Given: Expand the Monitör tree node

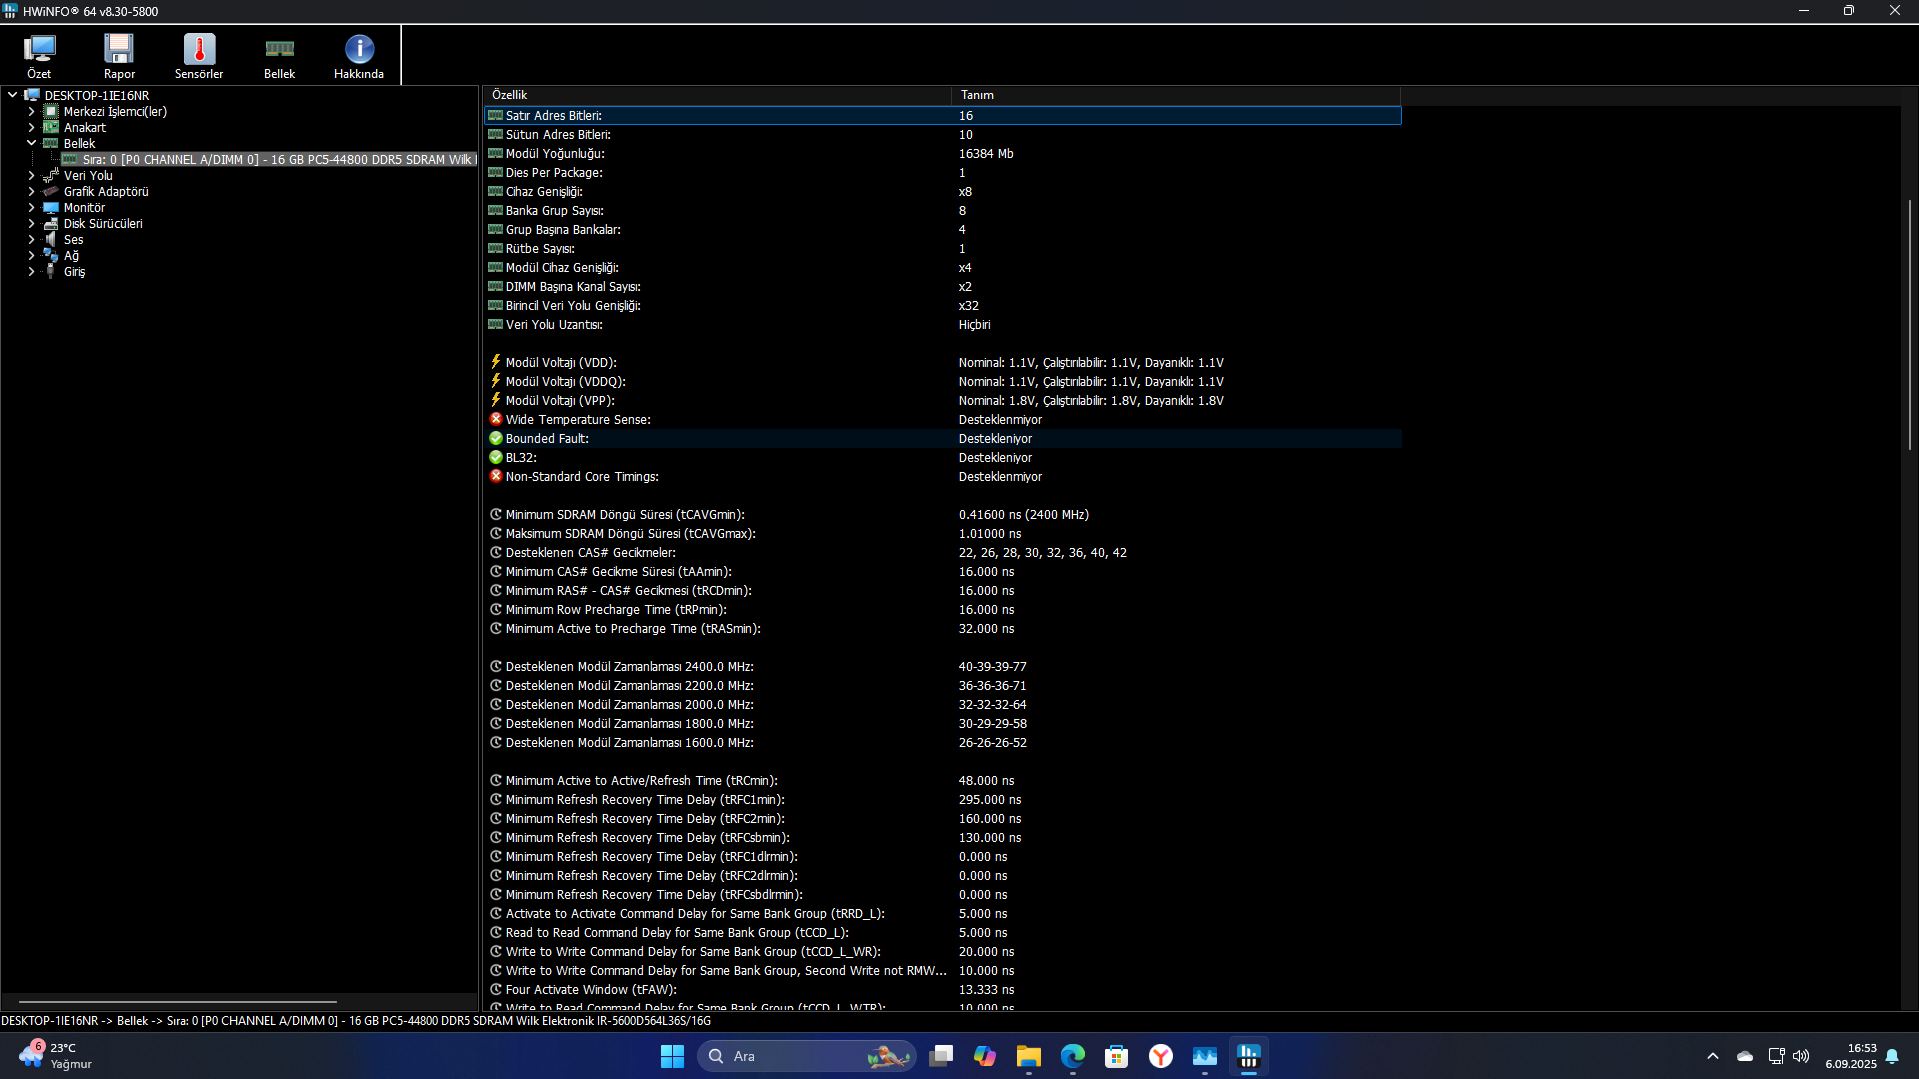Looking at the screenshot, I should [32, 207].
